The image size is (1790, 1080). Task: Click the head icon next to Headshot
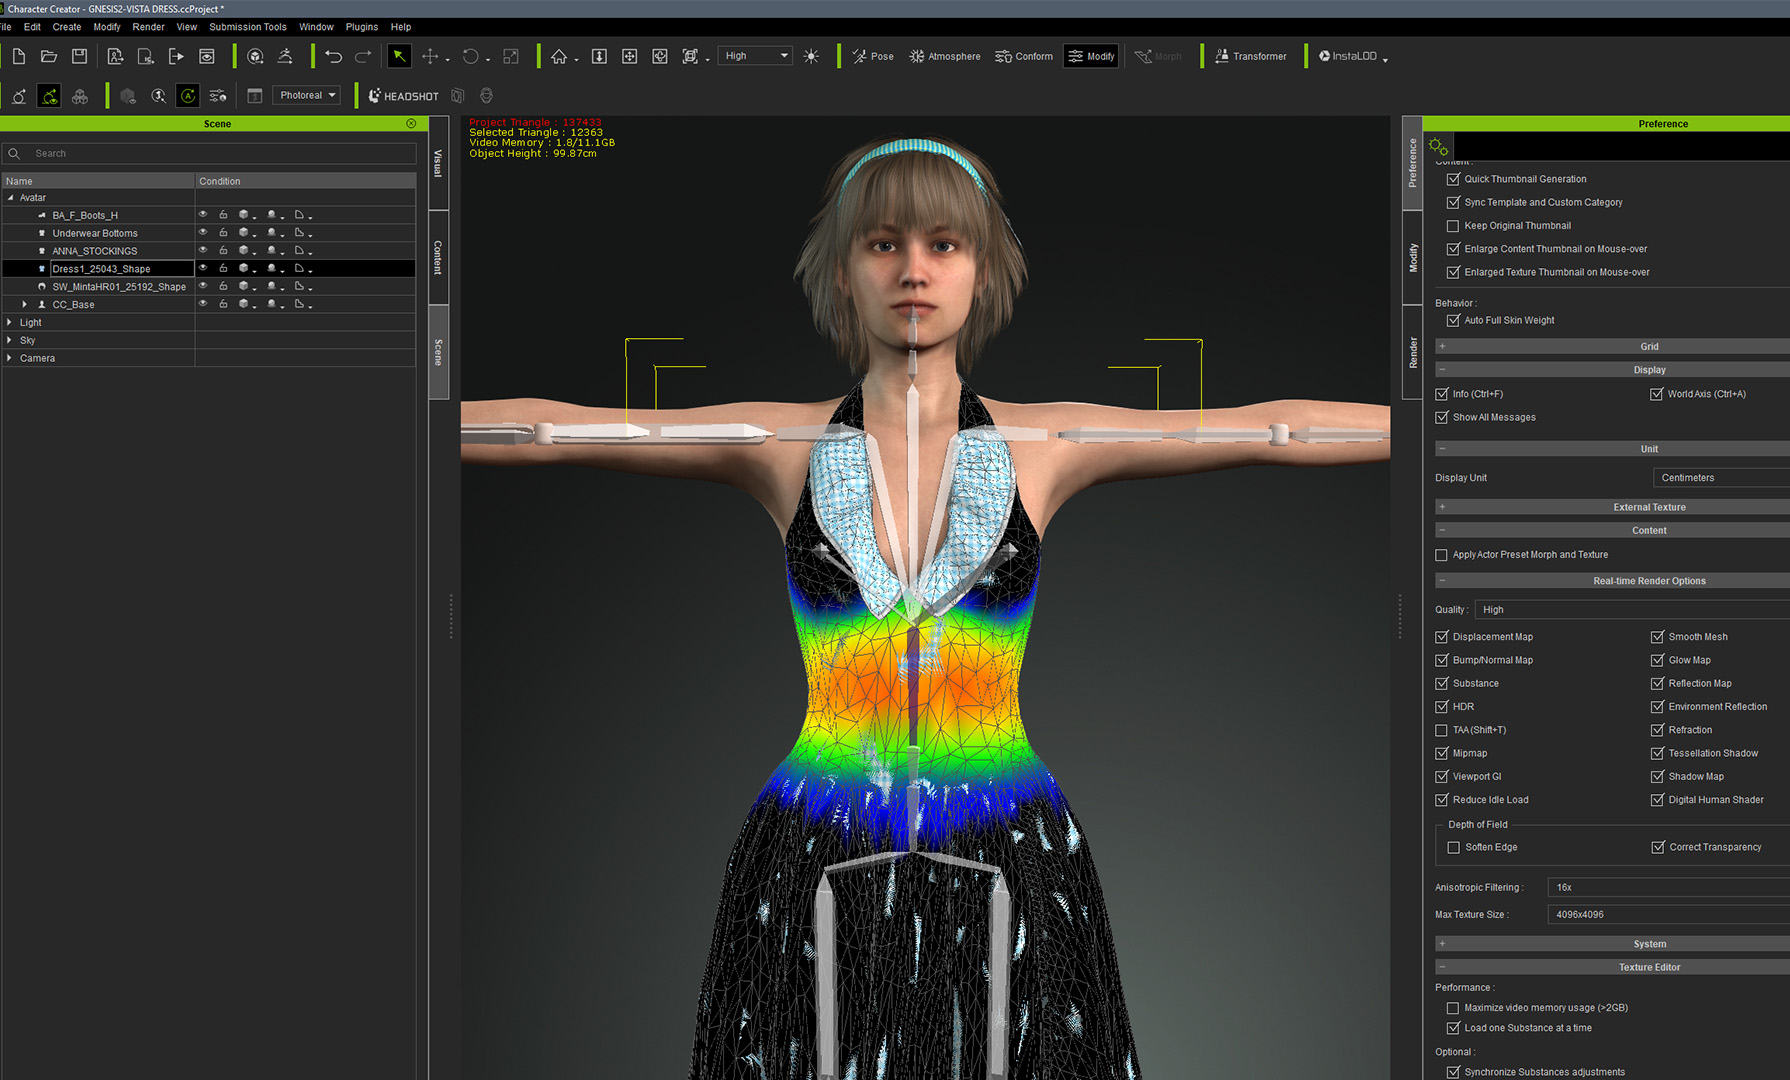(x=487, y=96)
